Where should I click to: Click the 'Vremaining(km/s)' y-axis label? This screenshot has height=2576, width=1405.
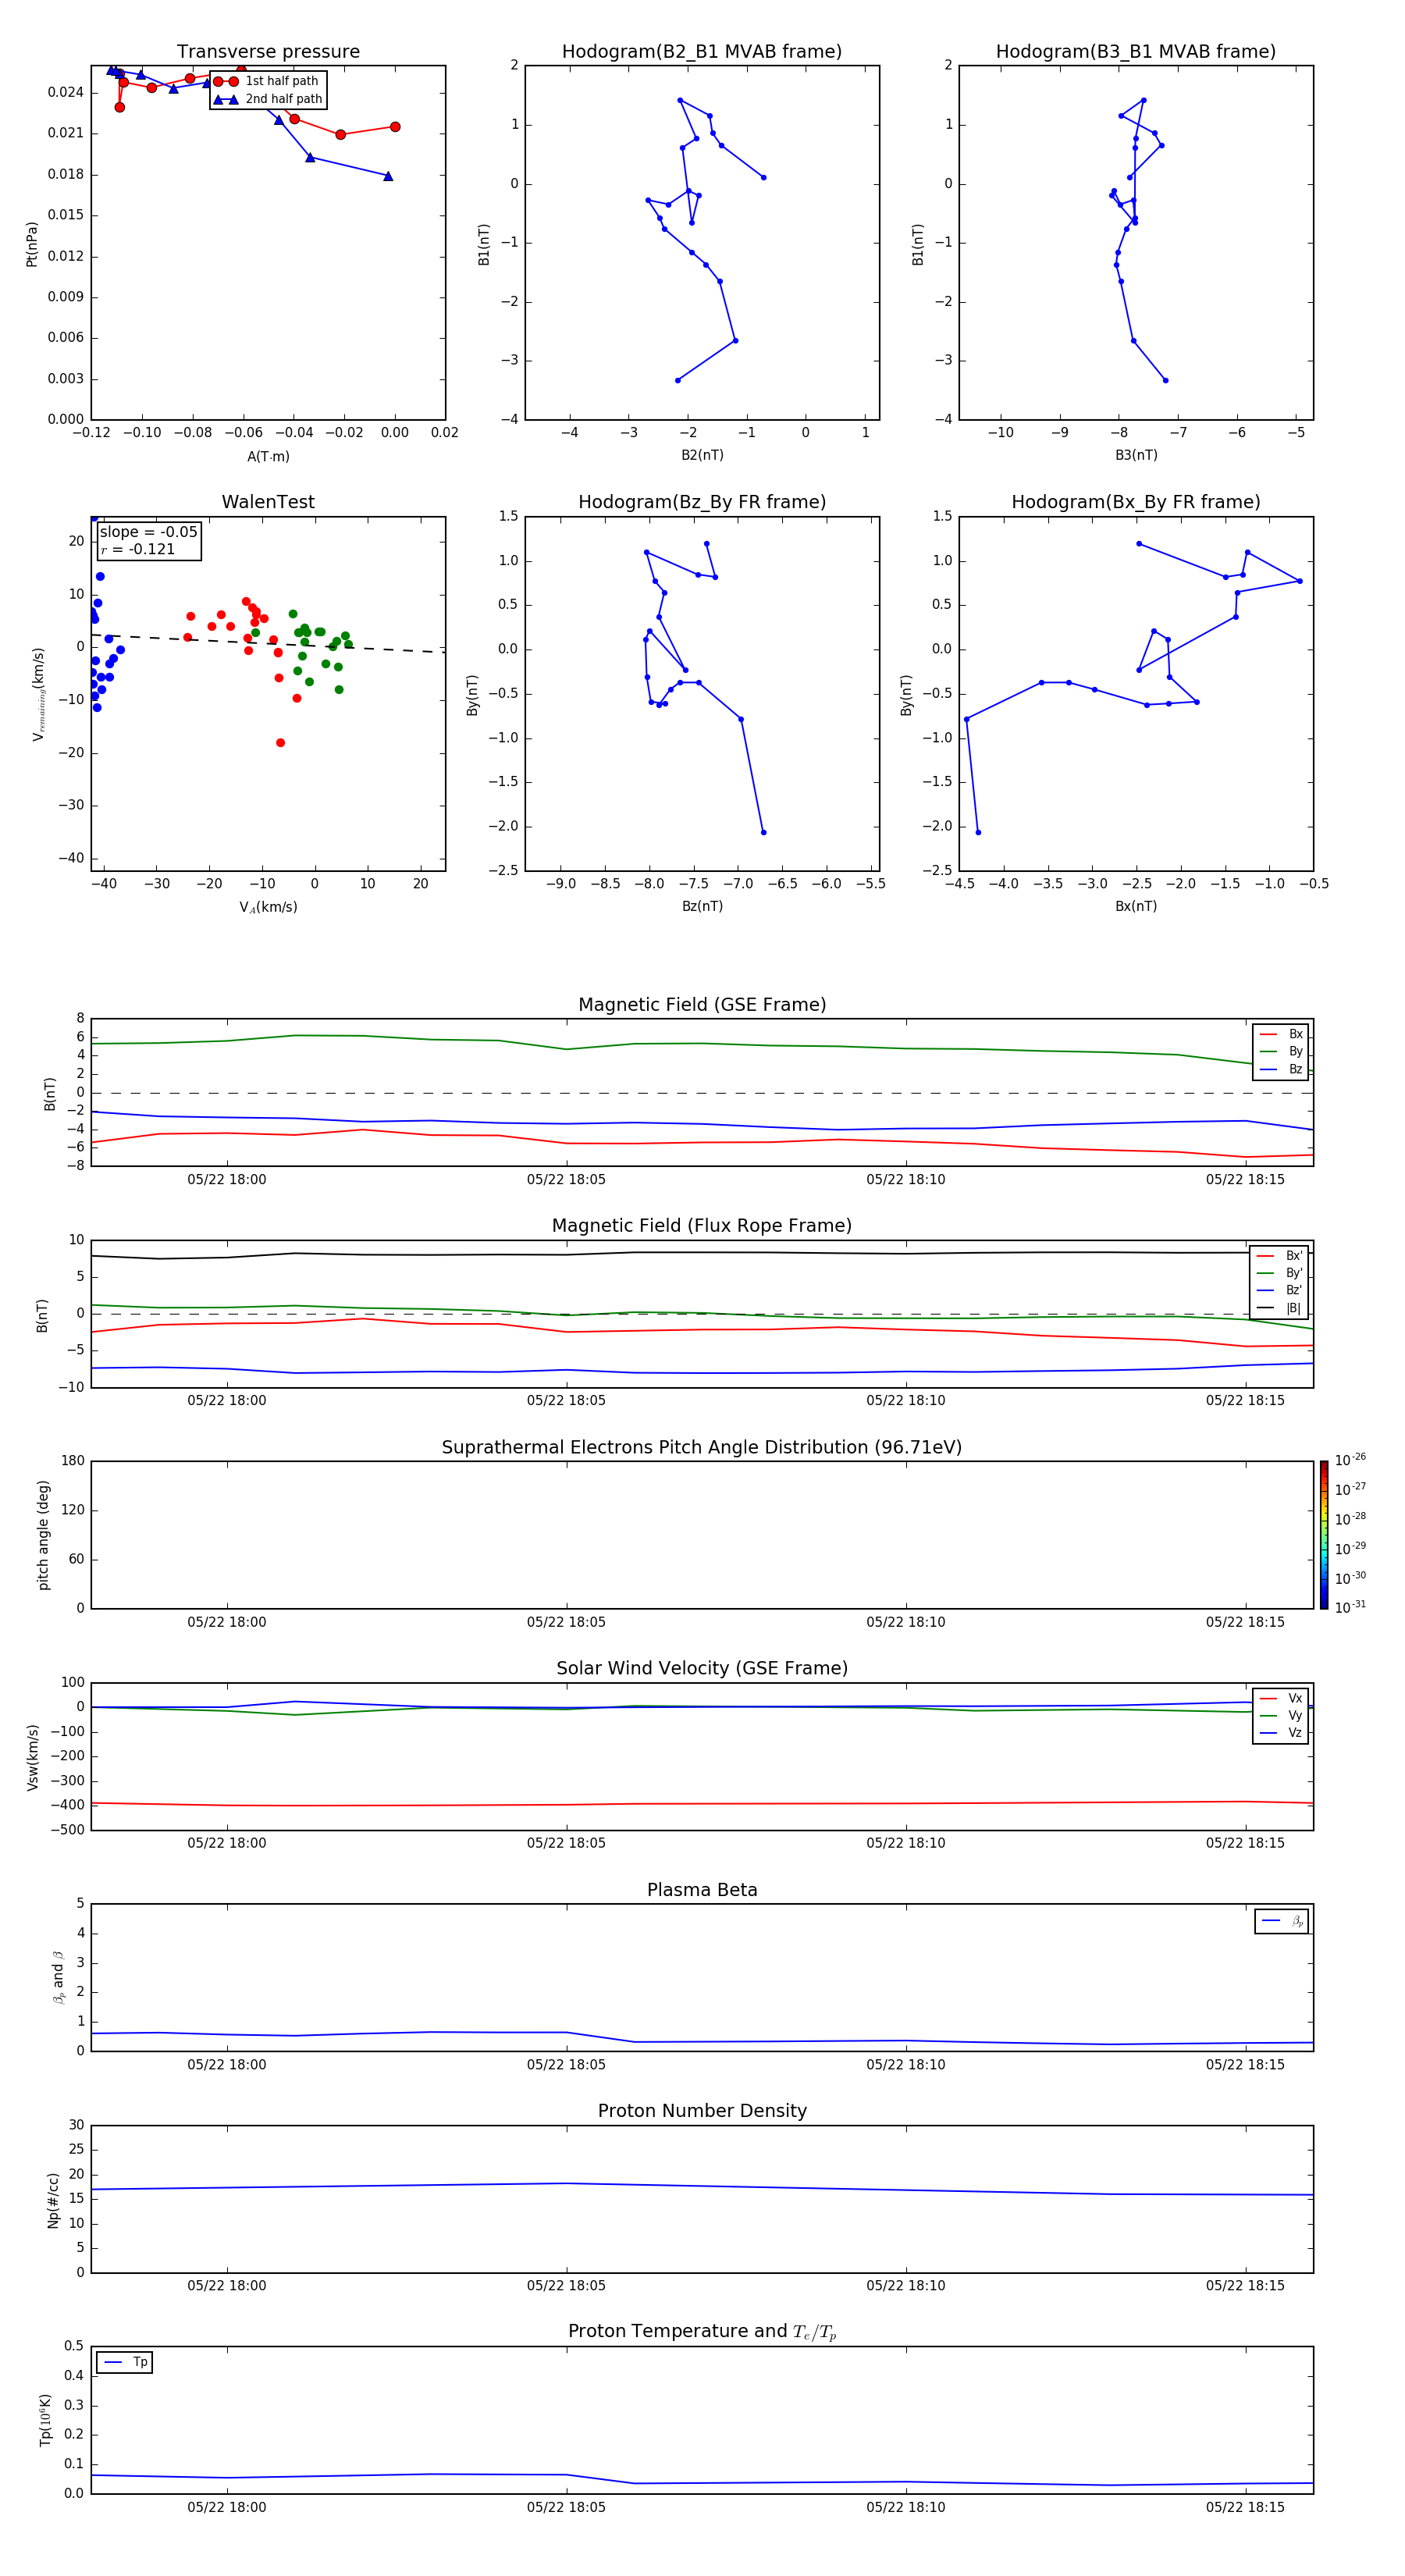[38, 694]
